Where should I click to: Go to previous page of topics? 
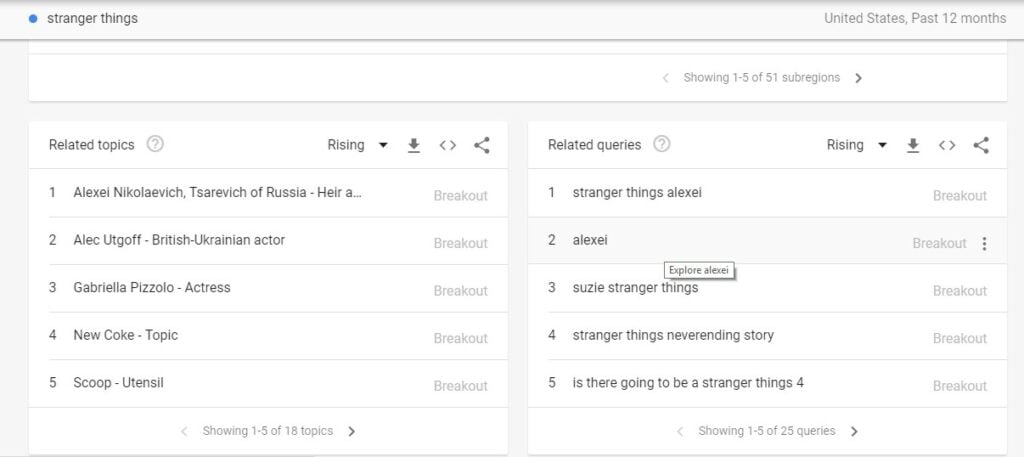tap(184, 431)
